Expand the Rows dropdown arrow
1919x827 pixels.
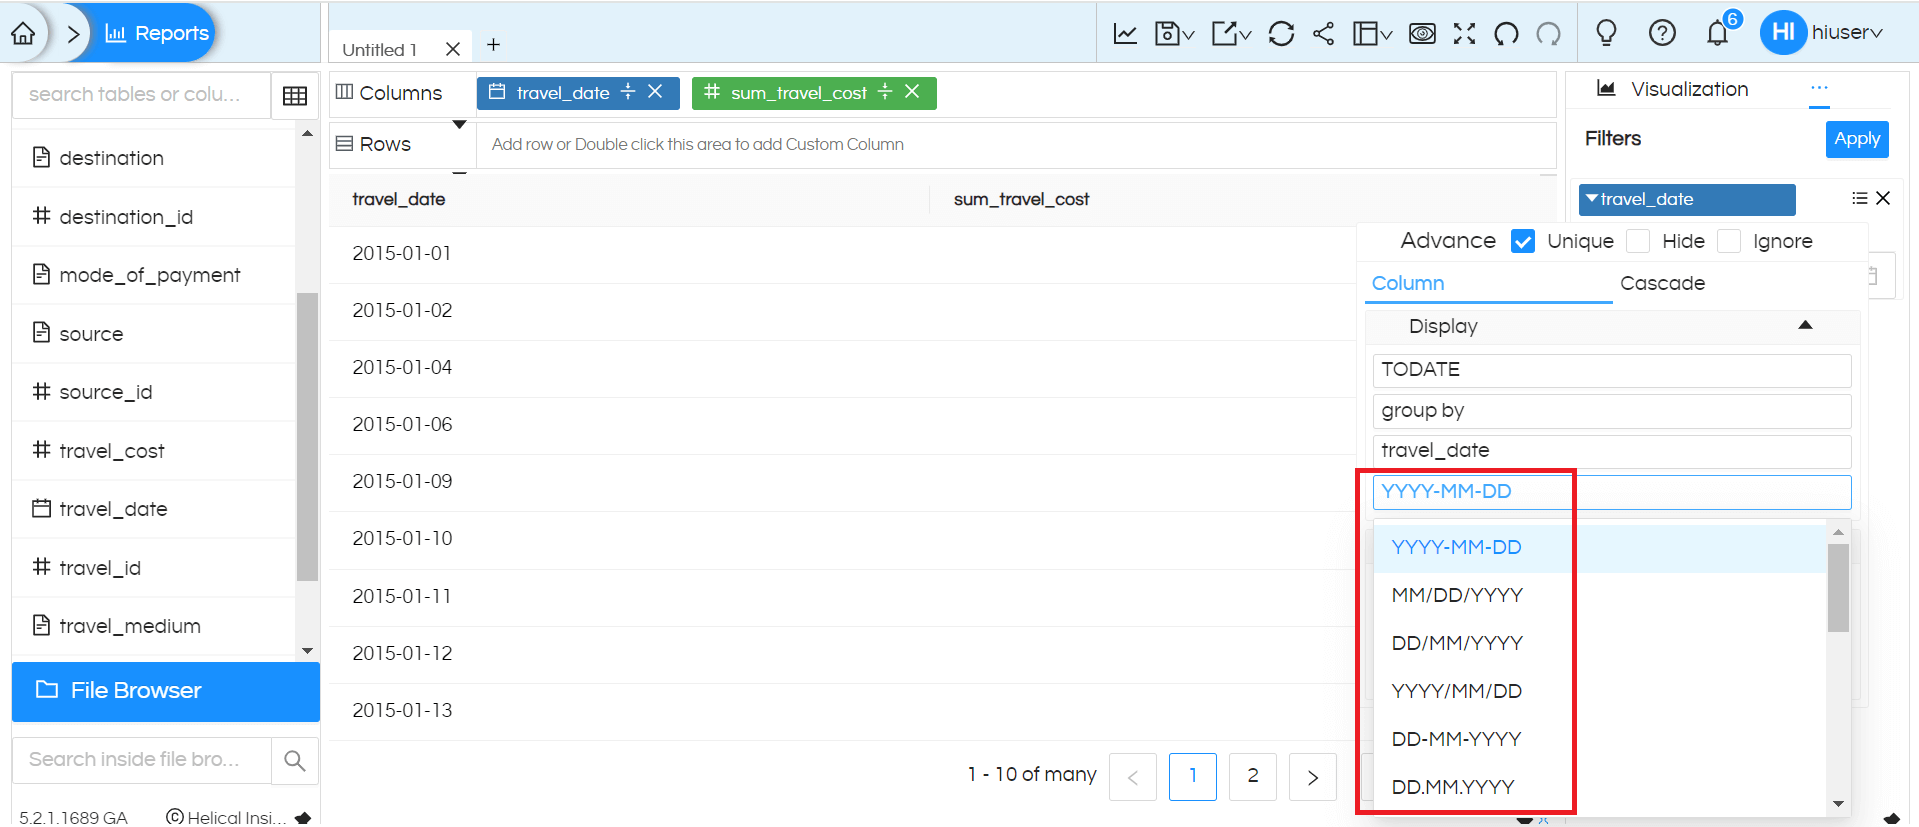(x=460, y=125)
